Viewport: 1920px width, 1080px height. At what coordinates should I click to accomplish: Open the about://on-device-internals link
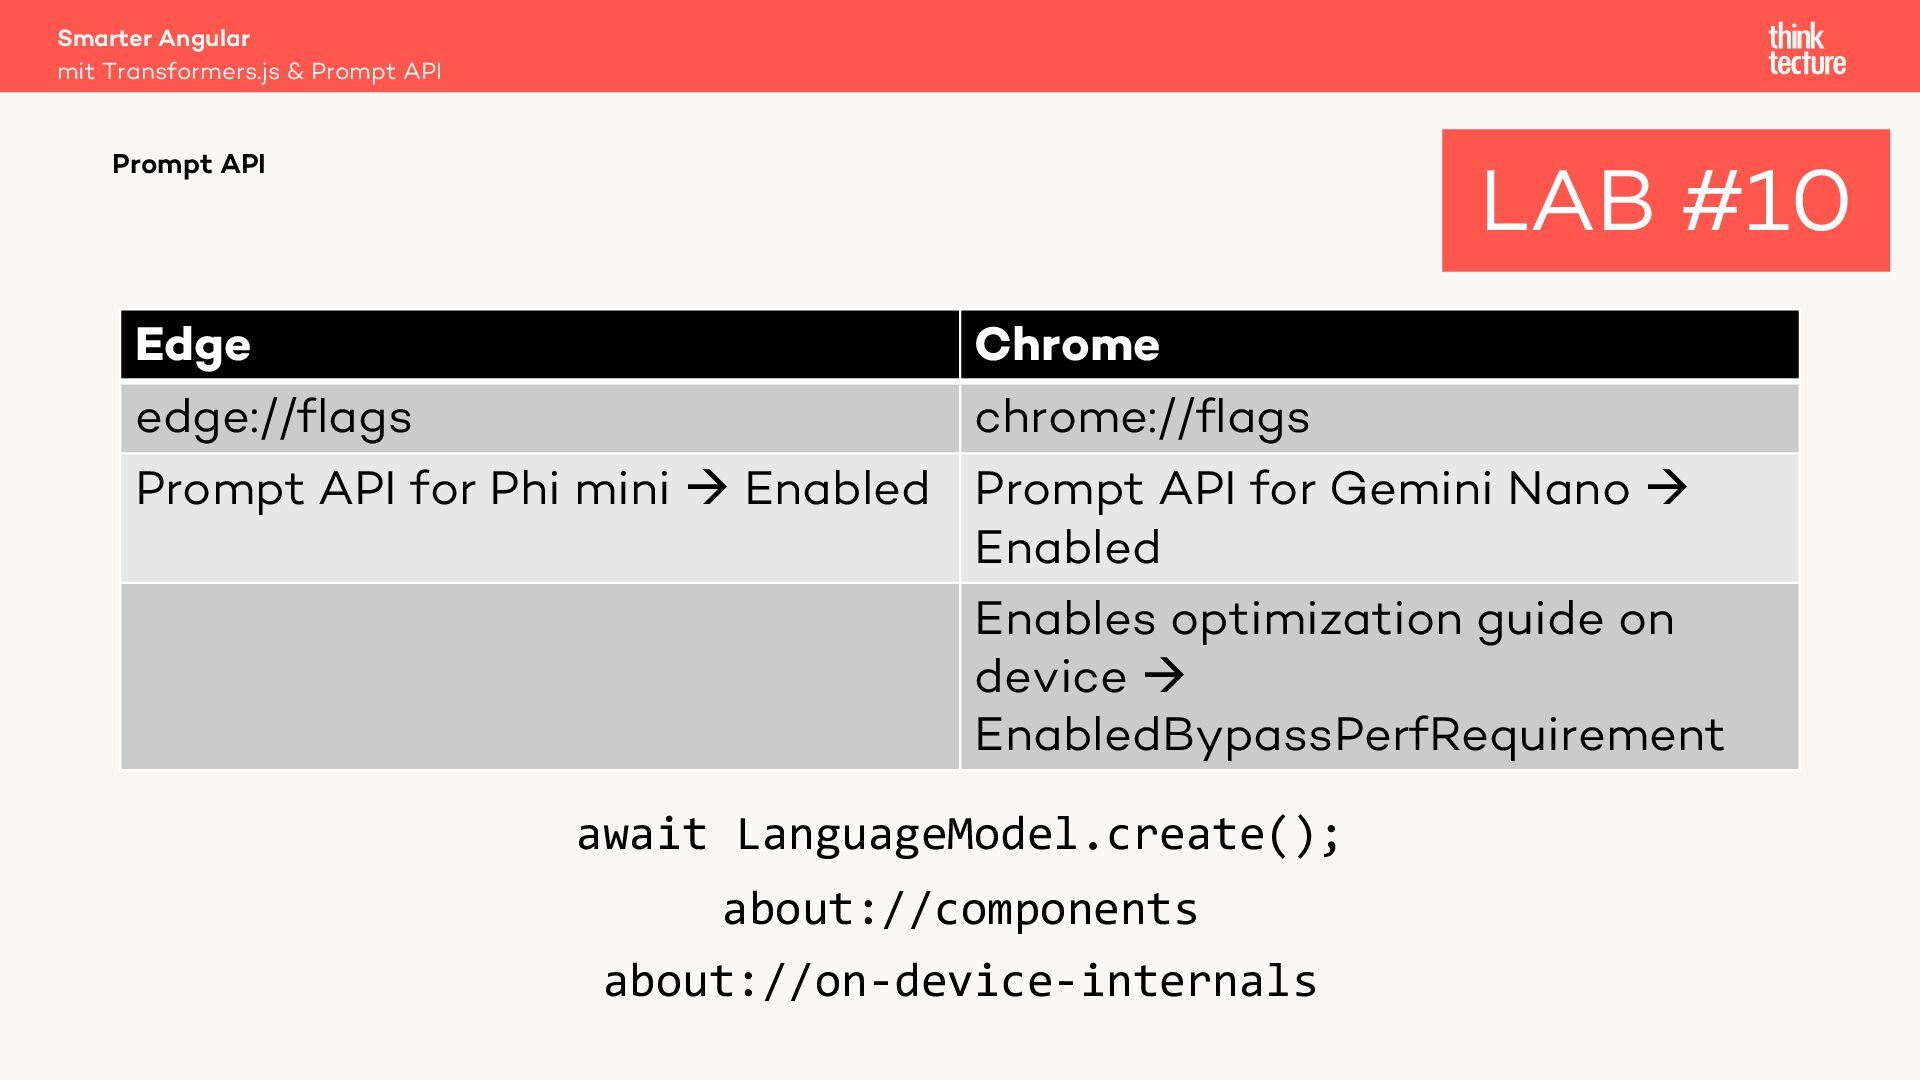pyautogui.click(x=960, y=981)
